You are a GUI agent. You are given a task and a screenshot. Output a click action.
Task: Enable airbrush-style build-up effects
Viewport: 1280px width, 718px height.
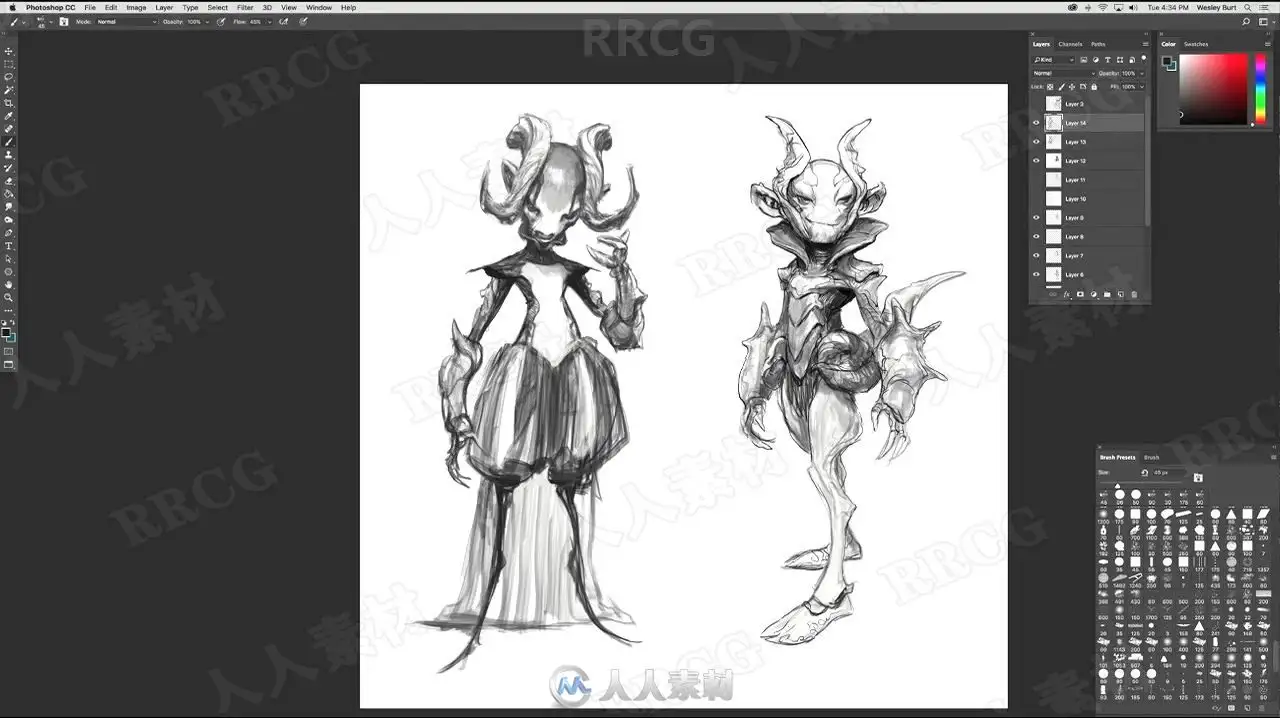[x=283, y=21]
